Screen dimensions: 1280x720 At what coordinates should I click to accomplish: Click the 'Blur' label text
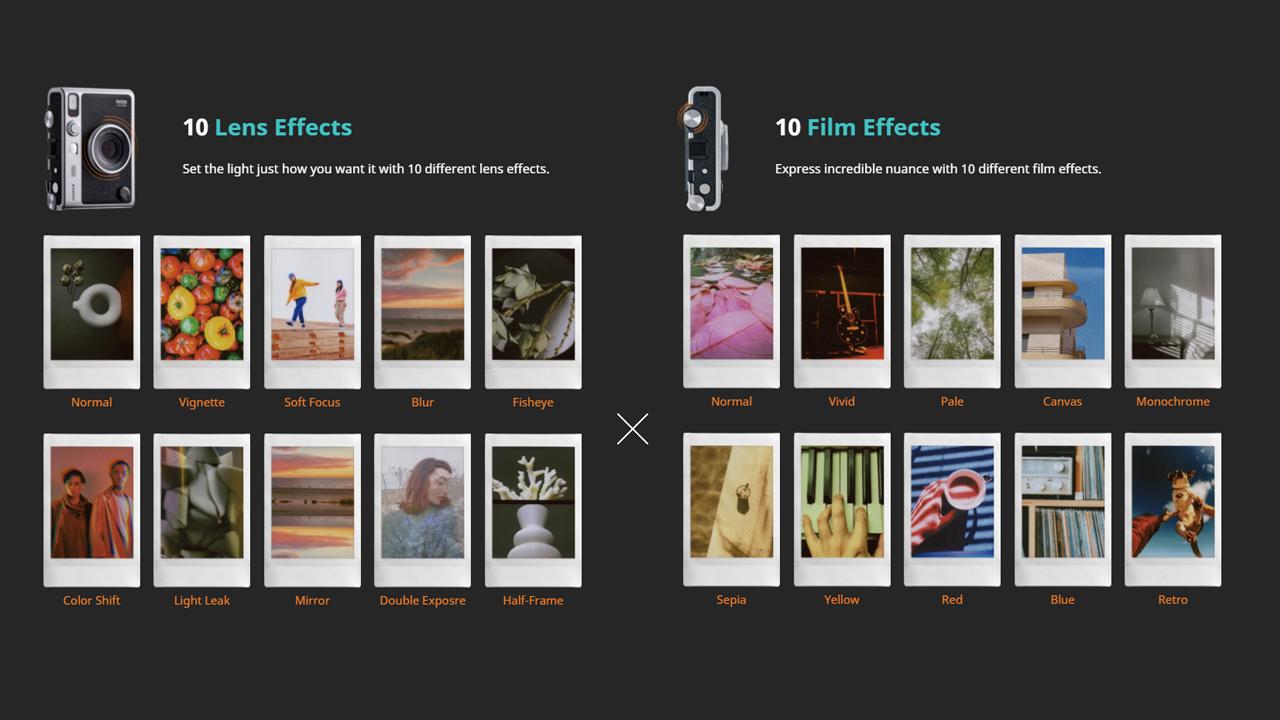click(423, 402)
